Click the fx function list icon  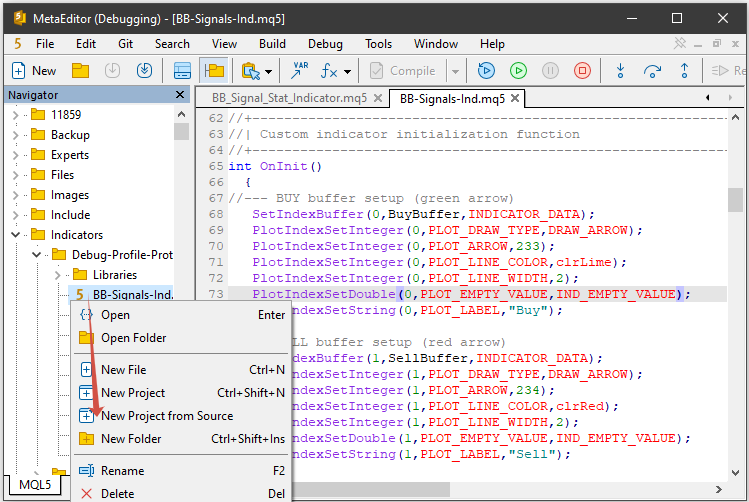click(329, 71)
